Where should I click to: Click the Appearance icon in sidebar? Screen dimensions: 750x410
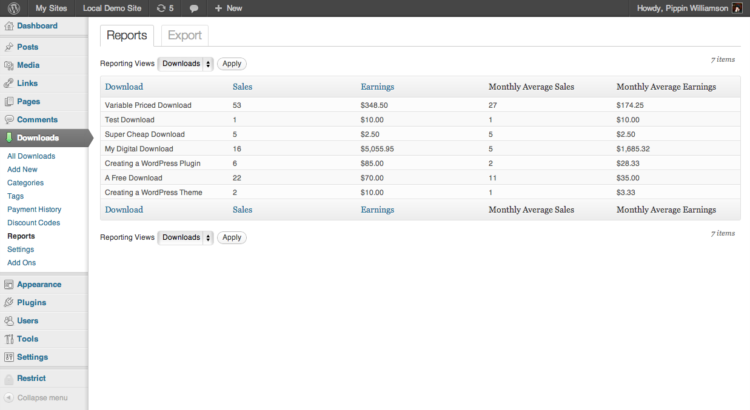pyautogui.click(x=9, y=284)
